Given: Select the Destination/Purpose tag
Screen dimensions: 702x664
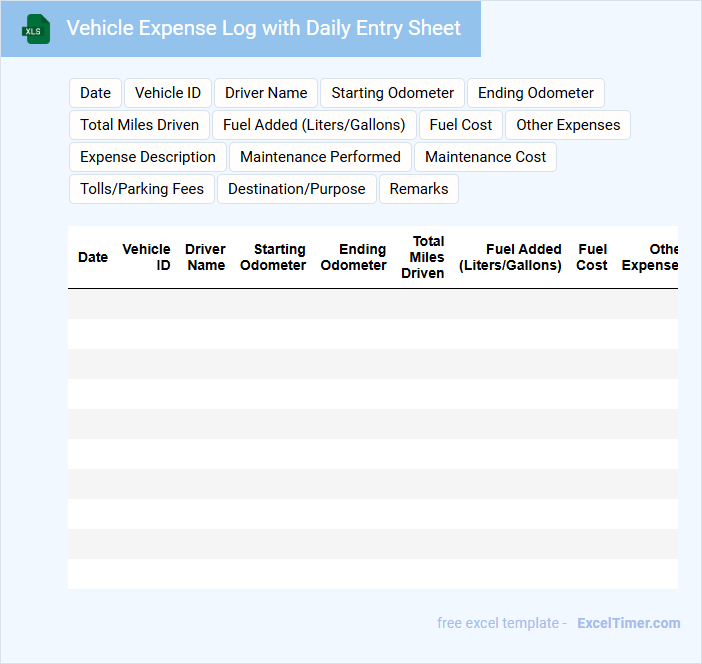Looking at the screenshot, I should (297, 189).
